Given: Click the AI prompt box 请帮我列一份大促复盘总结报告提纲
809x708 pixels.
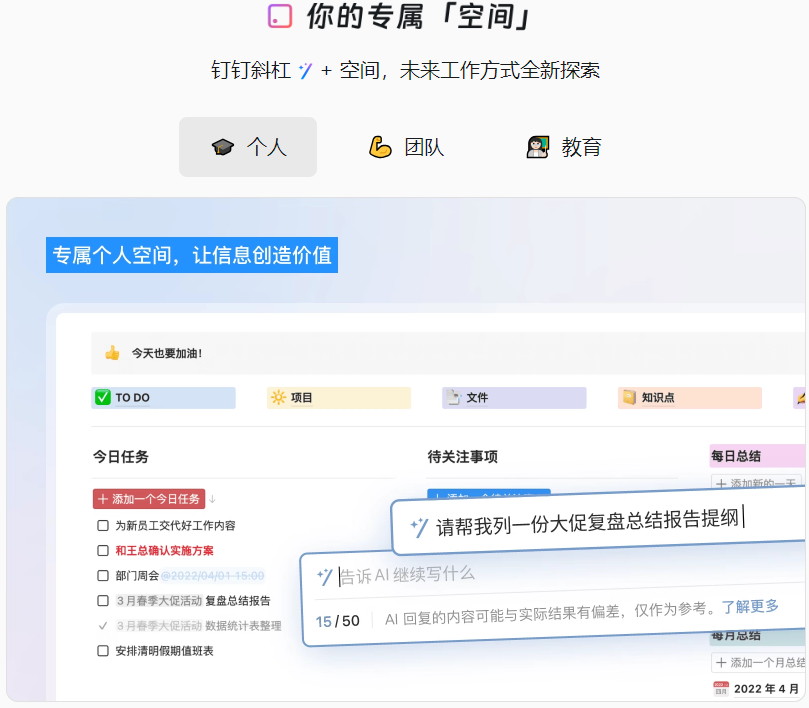Looking at the screenshot, I should coord(598,521).
